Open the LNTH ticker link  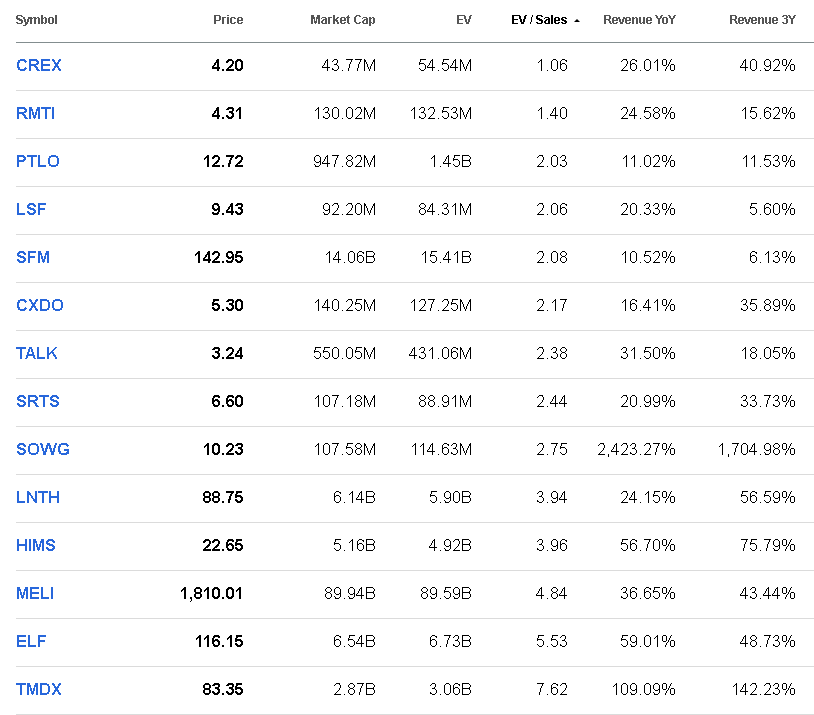tap(38, 497)
